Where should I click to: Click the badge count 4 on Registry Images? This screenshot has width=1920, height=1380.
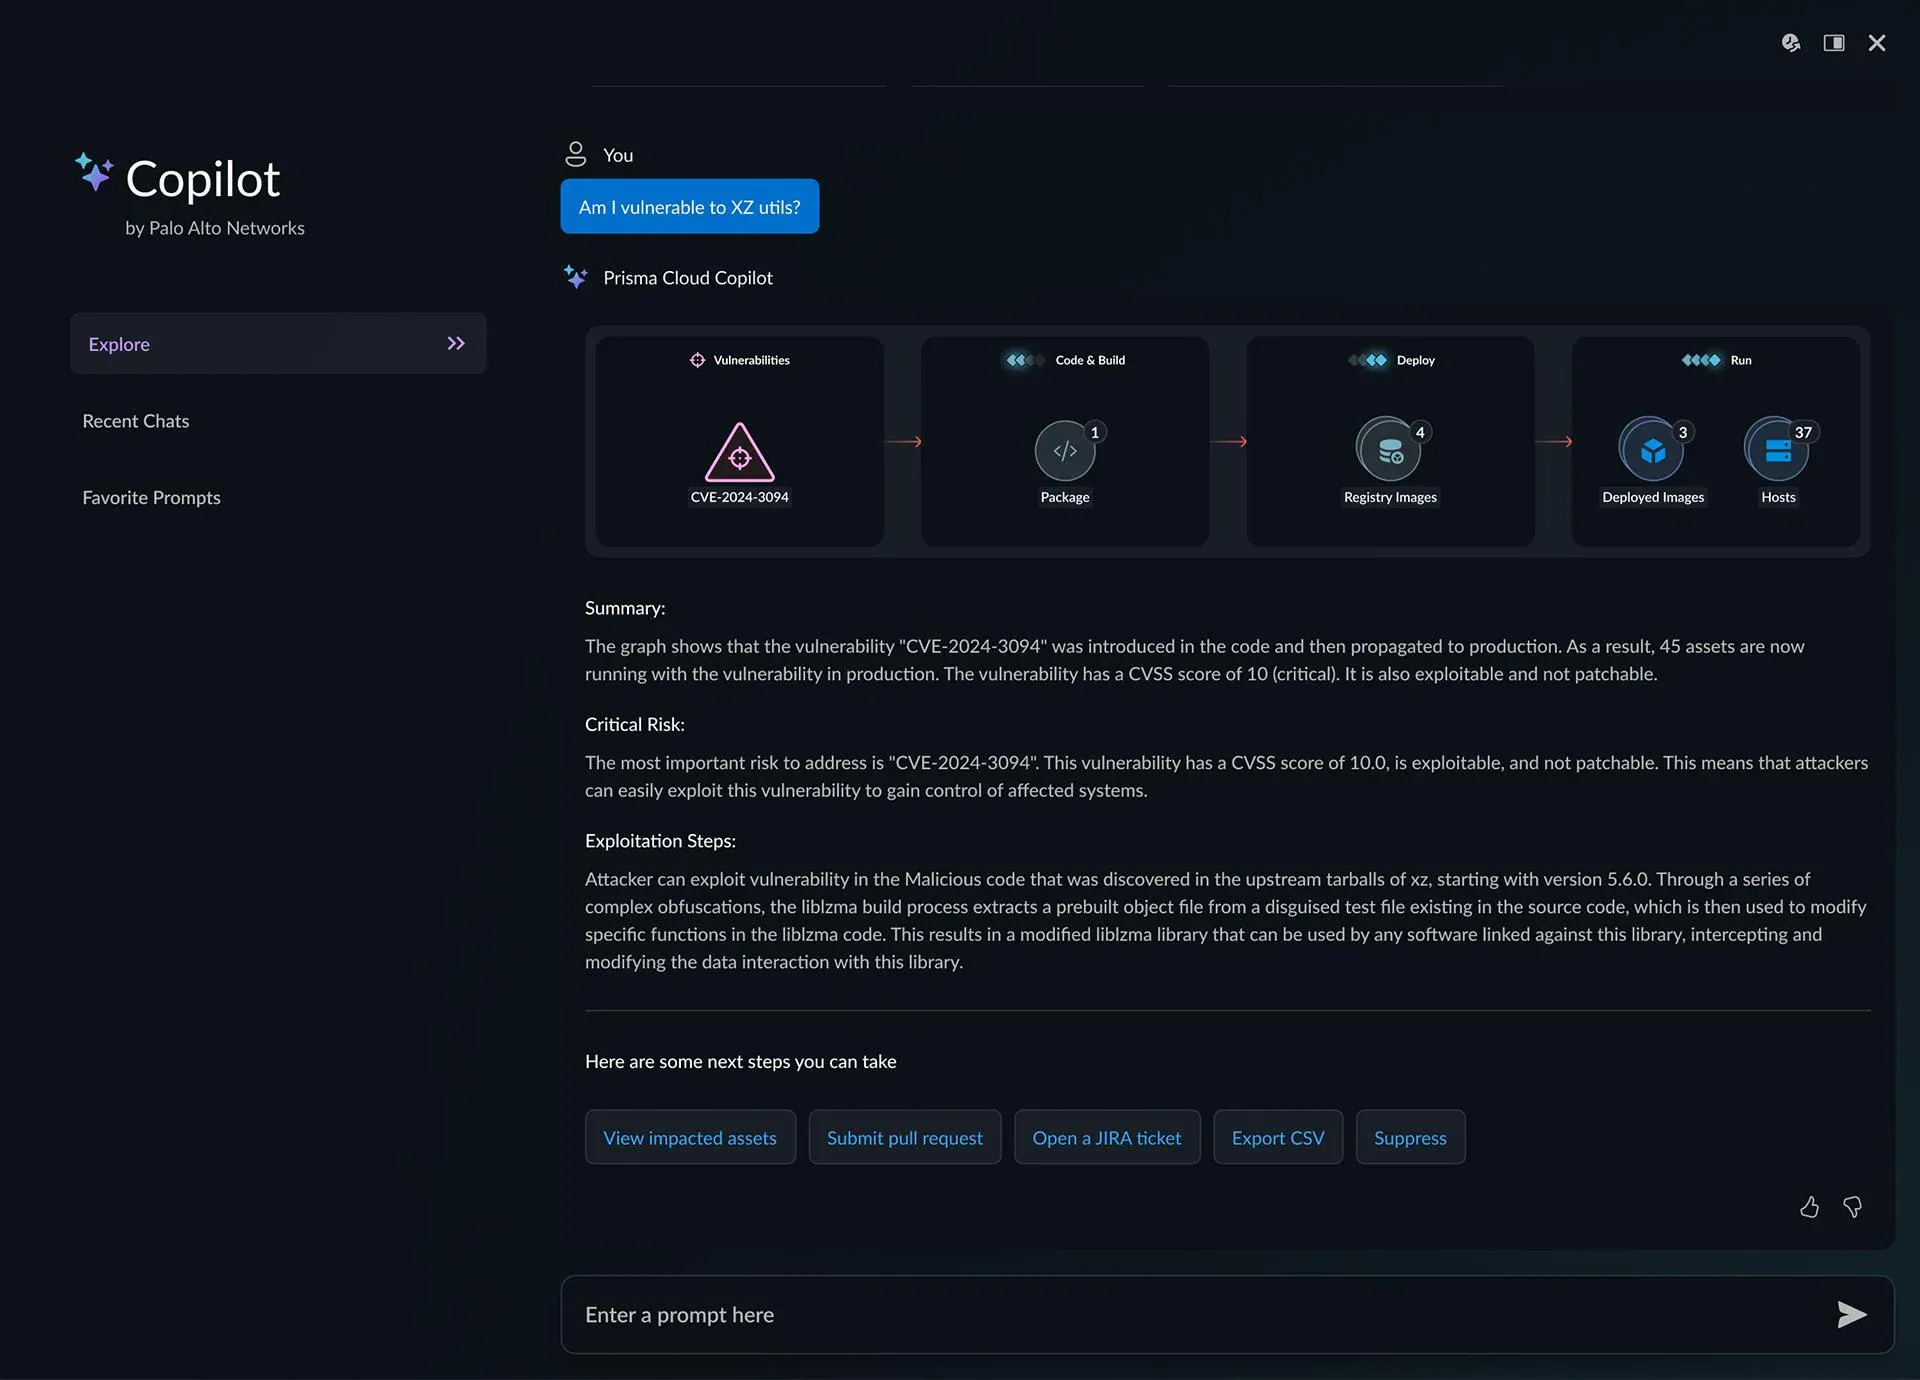[1420, 432]
